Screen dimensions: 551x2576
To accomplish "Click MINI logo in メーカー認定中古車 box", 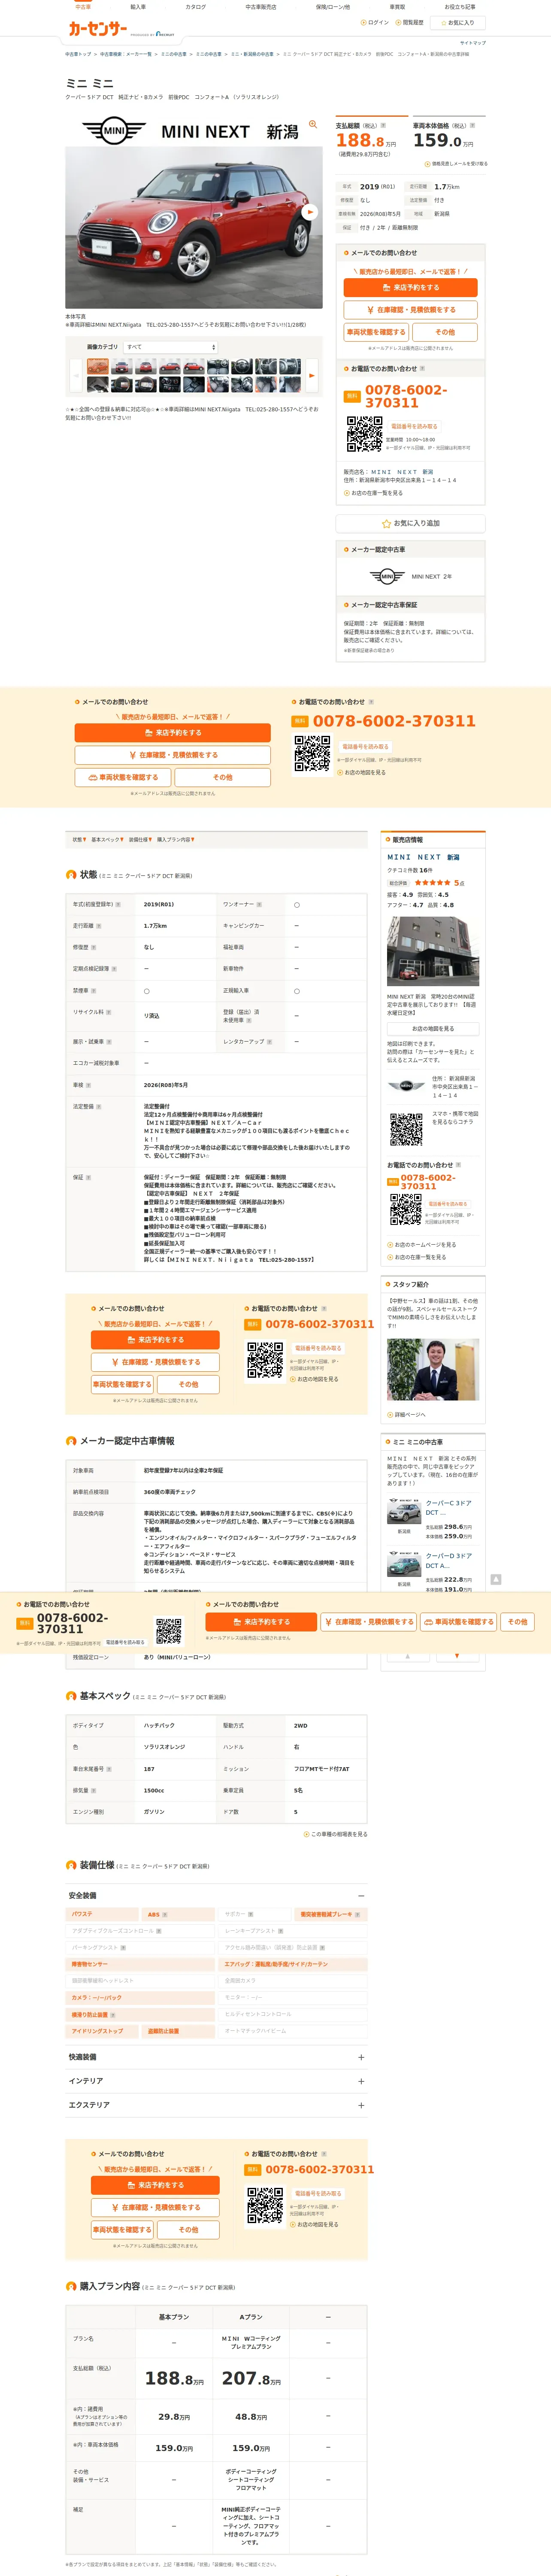I will [388, 576].
